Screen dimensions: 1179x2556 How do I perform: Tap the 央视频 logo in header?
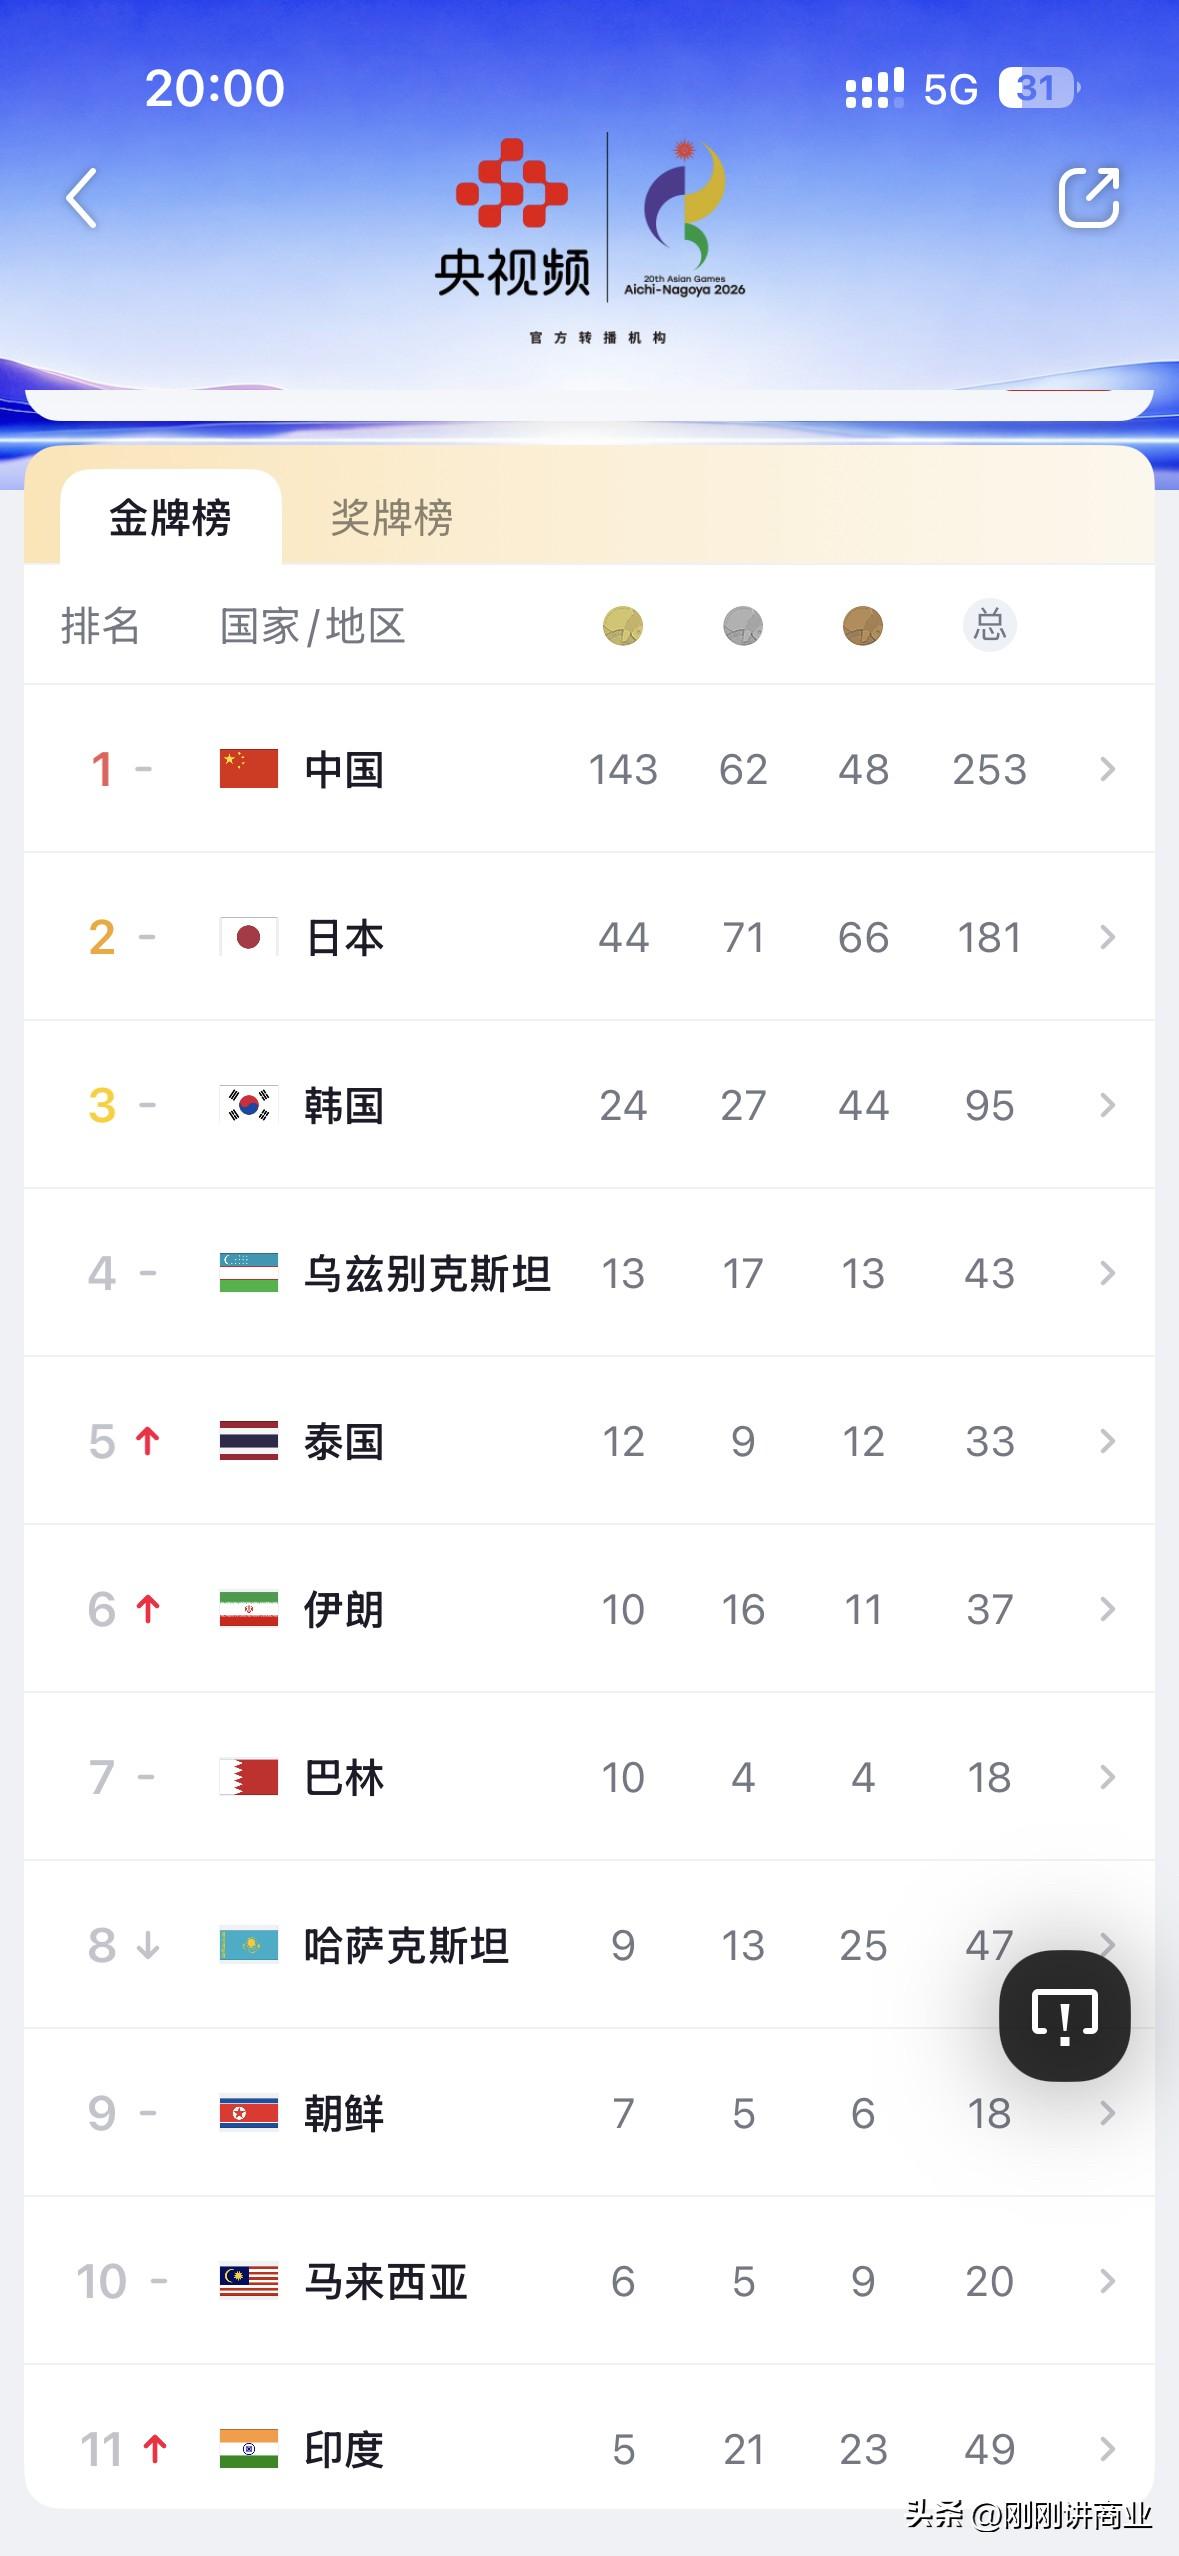[512, 217]
